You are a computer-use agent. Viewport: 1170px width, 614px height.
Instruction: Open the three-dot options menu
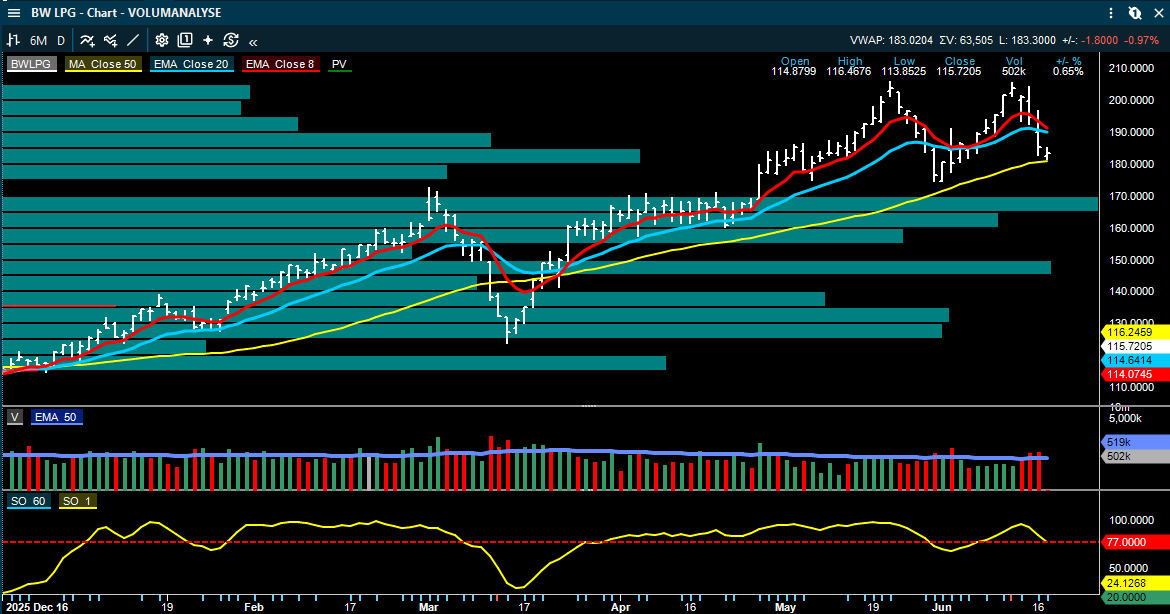1111,13
